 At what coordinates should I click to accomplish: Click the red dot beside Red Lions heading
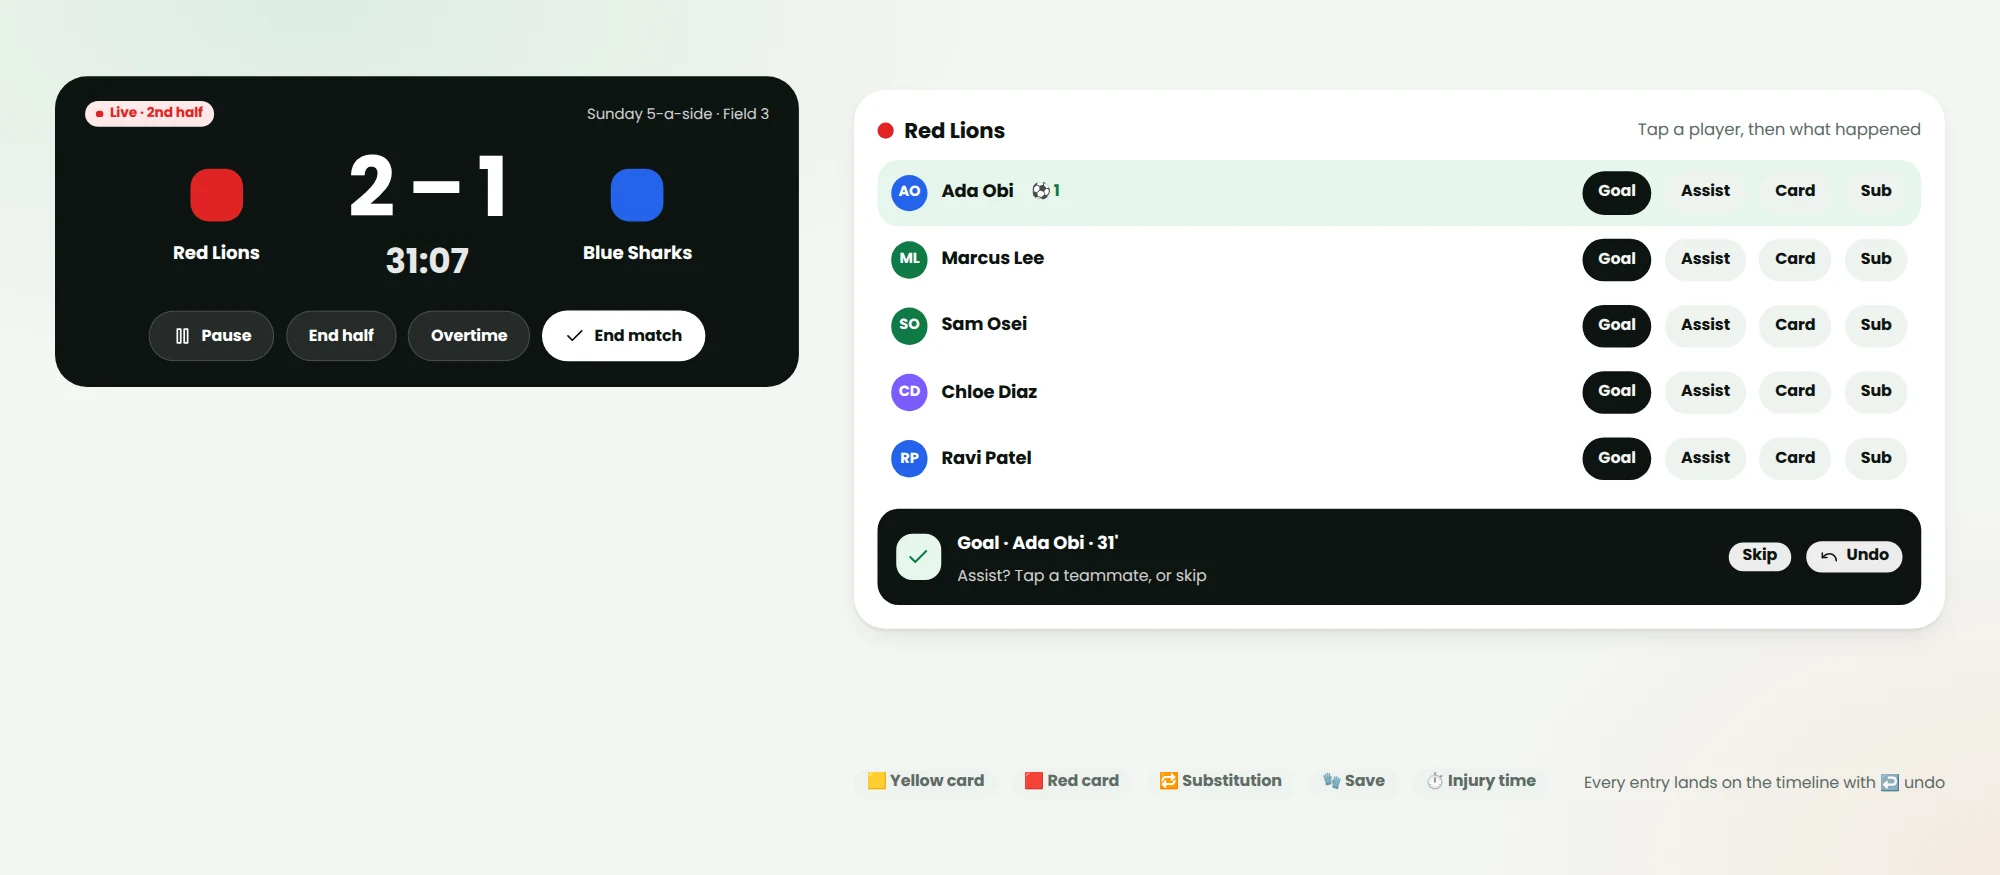pos(885,131)
